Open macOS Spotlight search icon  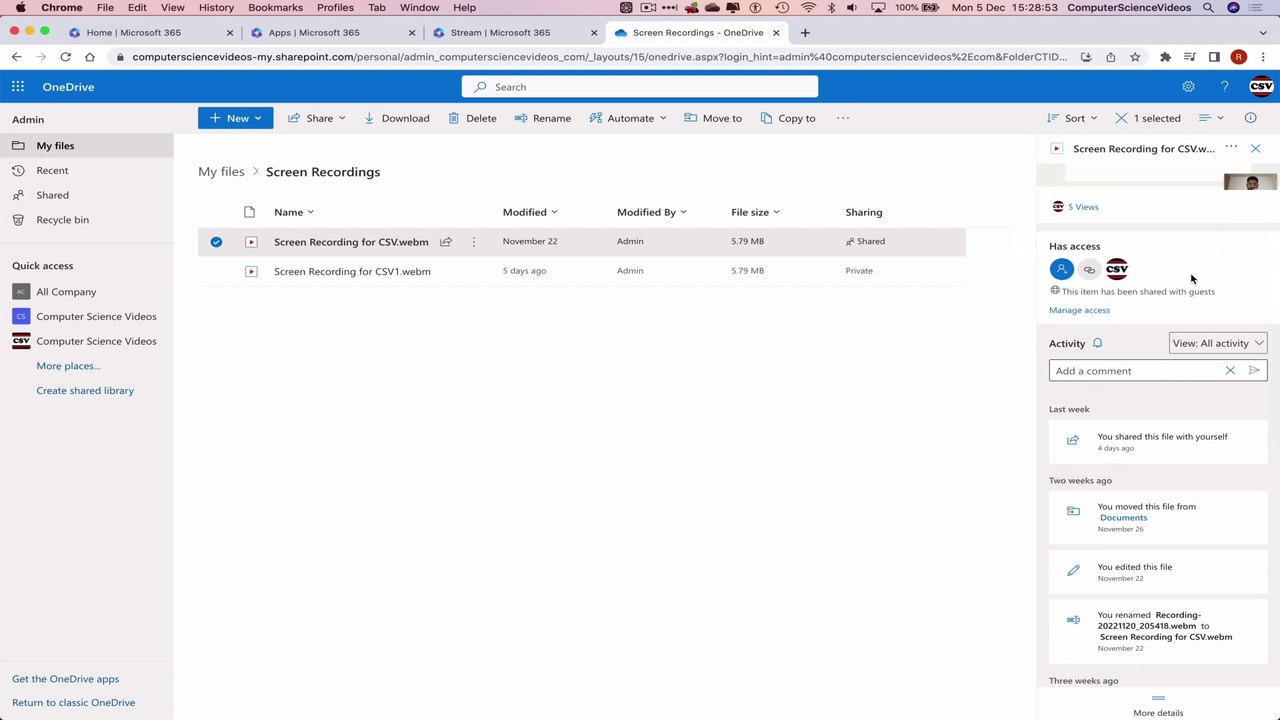(1208, 7)
